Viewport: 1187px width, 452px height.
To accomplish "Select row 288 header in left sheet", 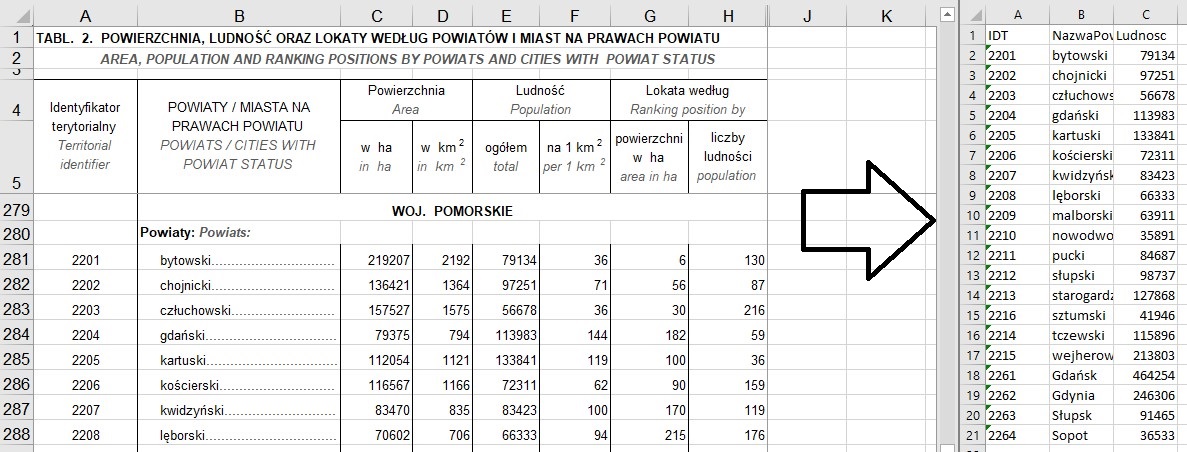I will [16, 435].
